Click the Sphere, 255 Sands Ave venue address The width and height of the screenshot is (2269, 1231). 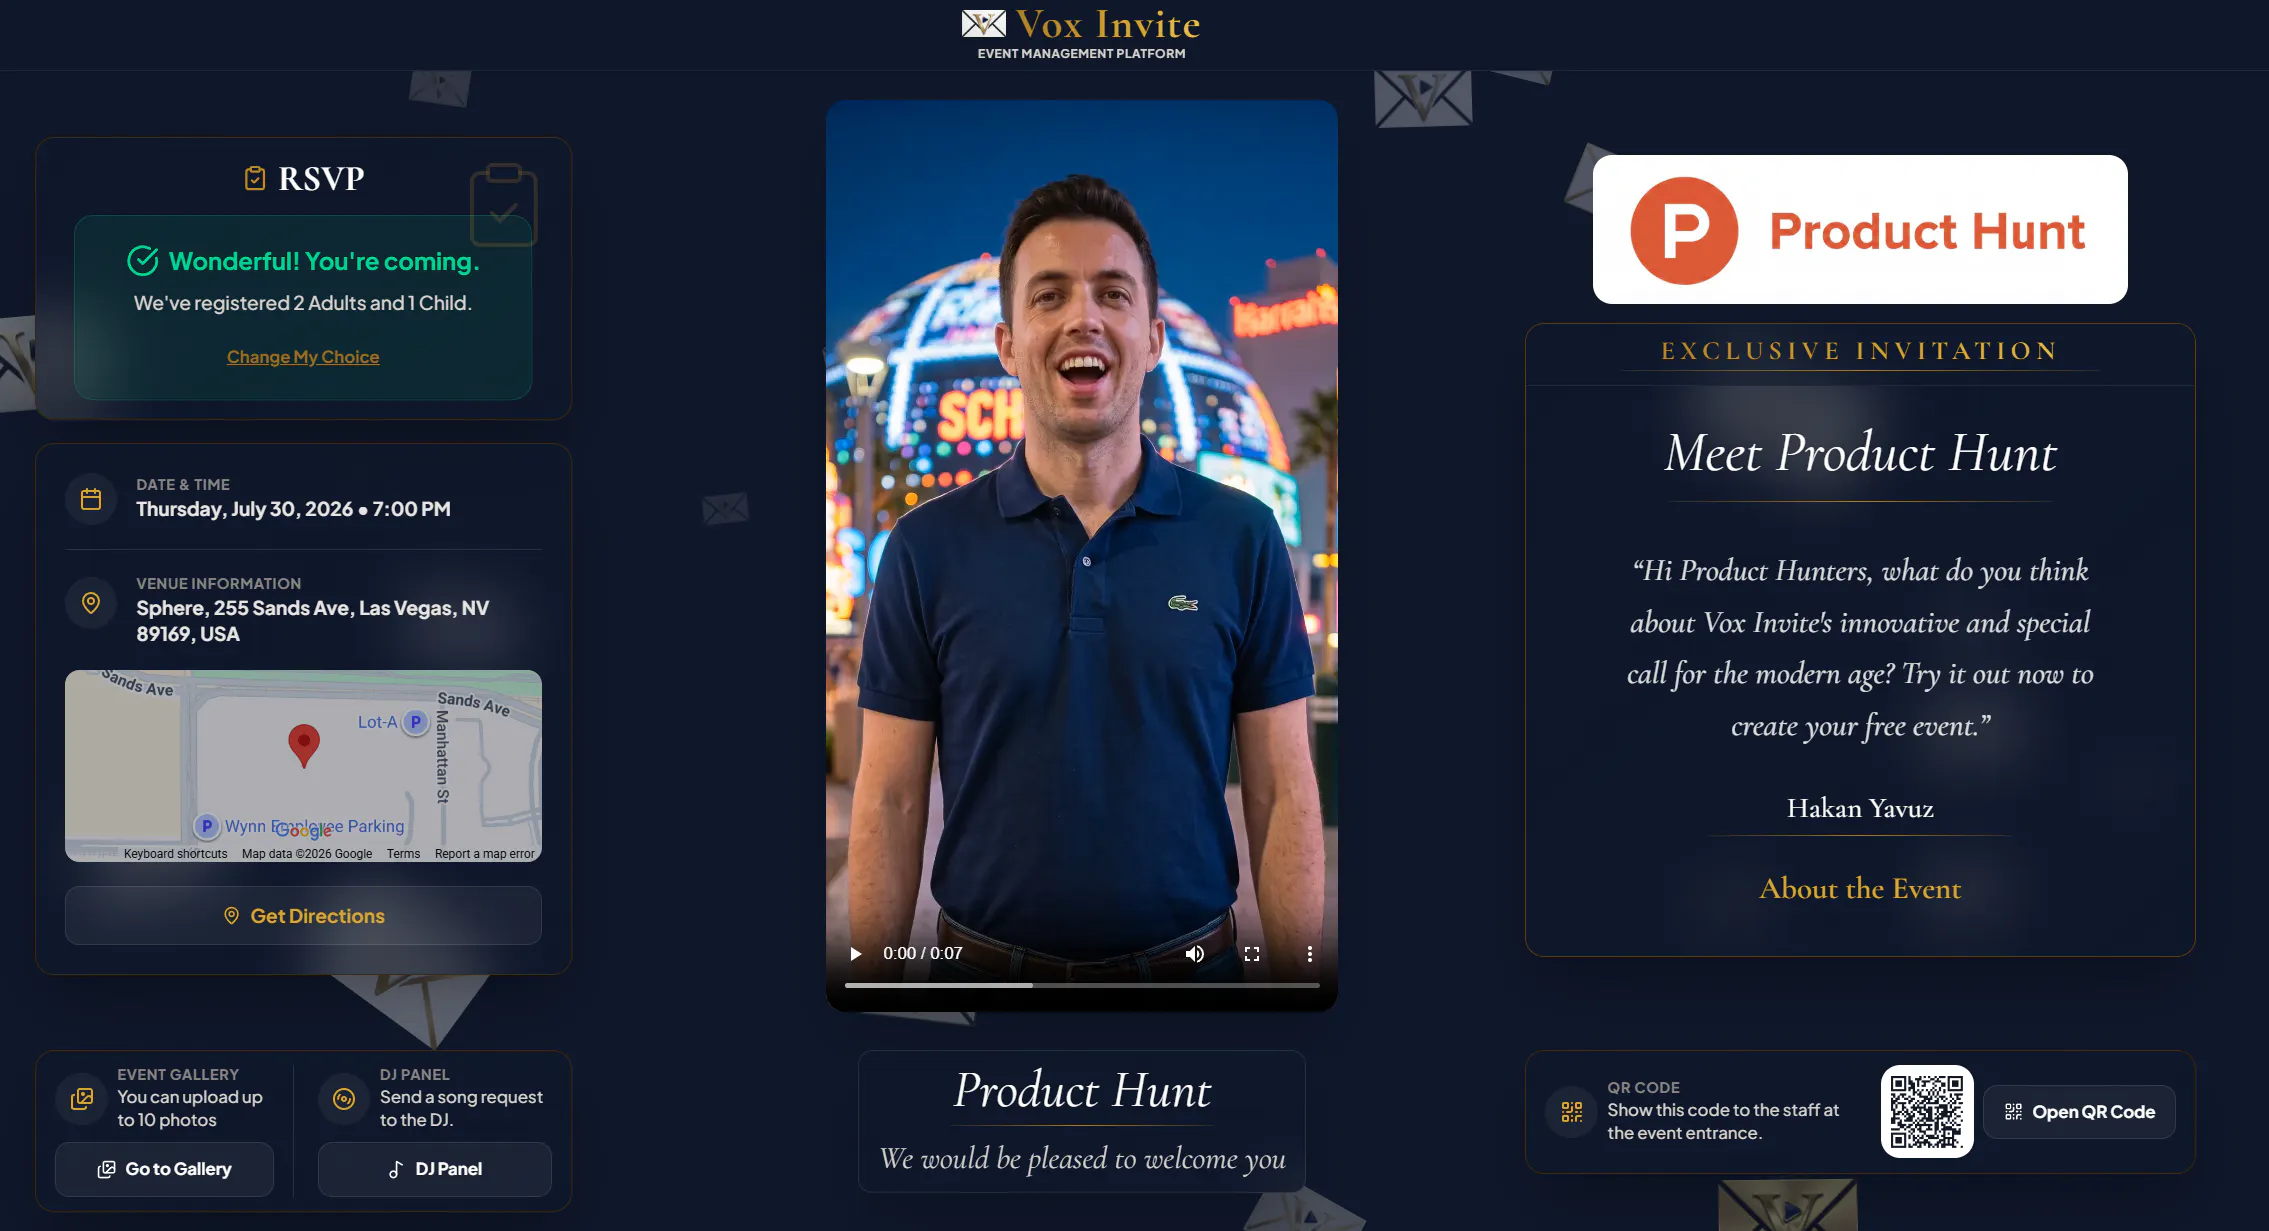(x=313, y=621)
